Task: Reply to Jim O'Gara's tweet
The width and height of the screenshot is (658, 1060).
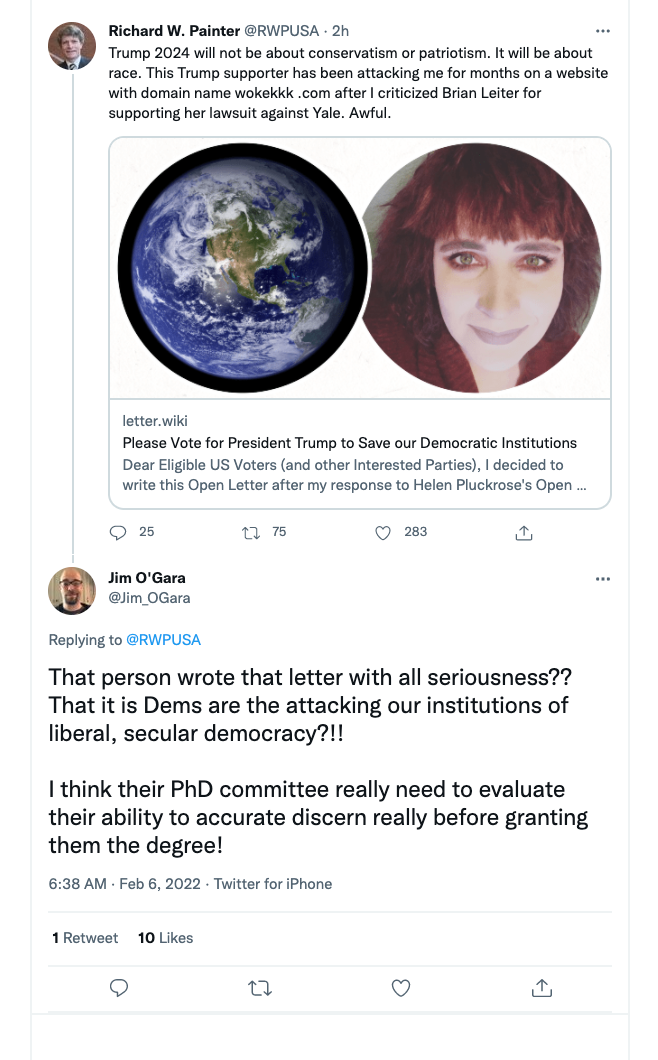Action: (x=119, y=988)
